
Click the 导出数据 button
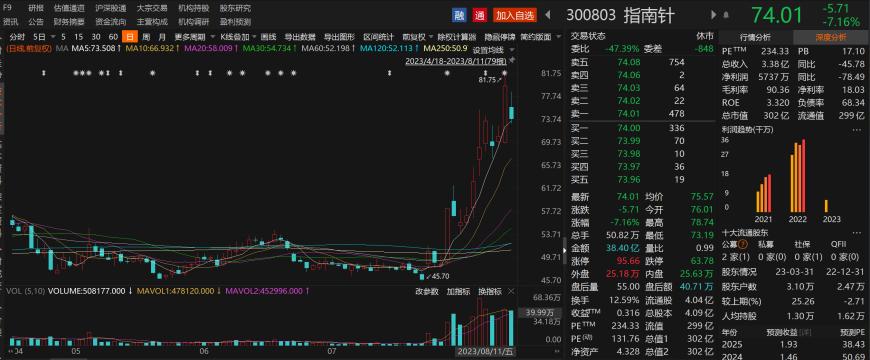(300, 37)
